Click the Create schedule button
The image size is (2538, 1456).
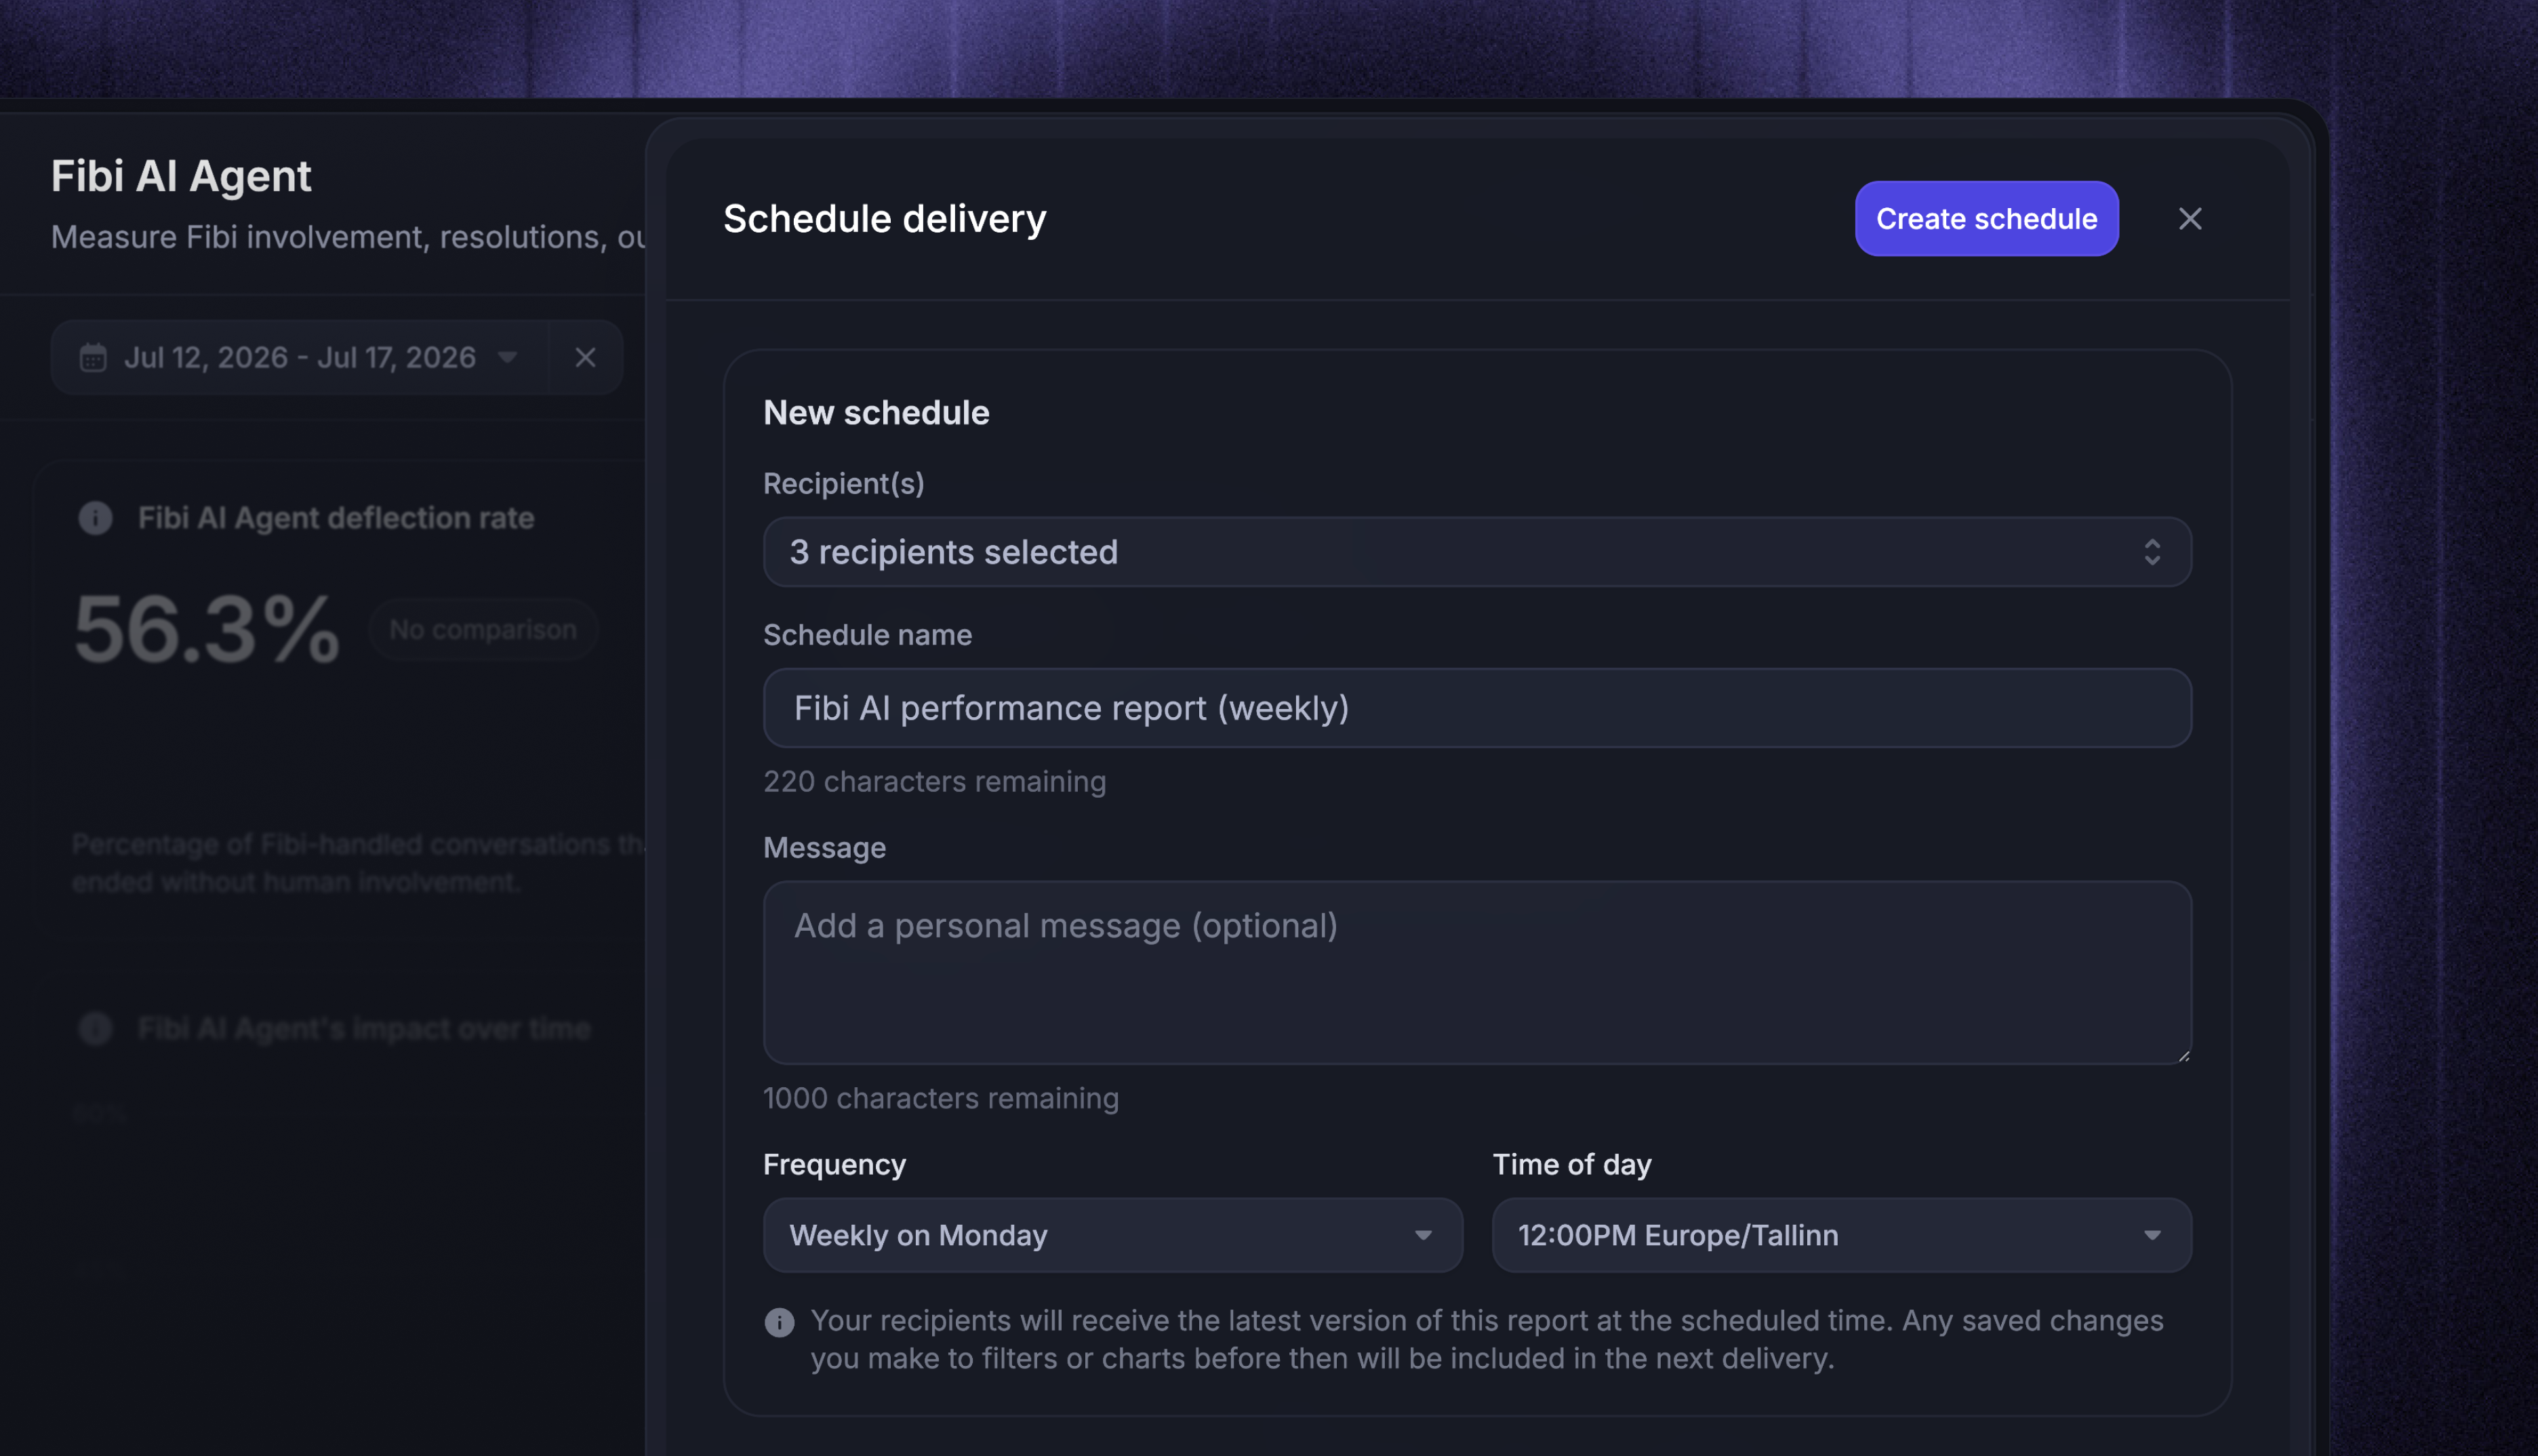(x=1986, y=219)
